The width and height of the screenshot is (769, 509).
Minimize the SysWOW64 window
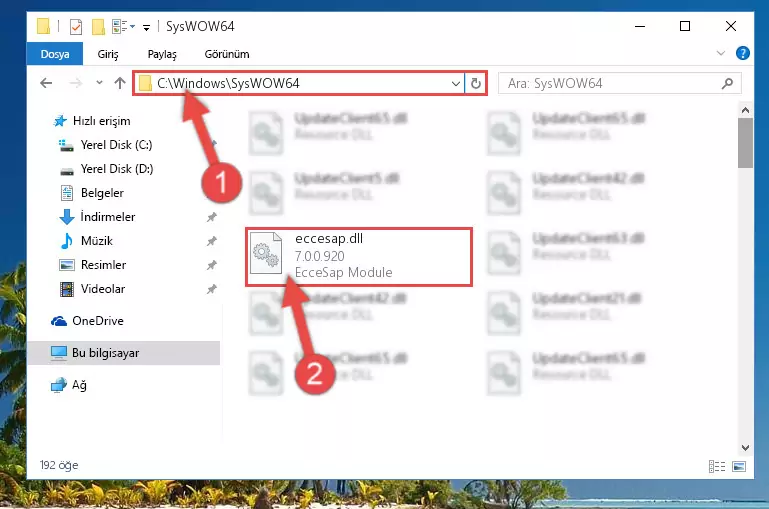point(640,26)
